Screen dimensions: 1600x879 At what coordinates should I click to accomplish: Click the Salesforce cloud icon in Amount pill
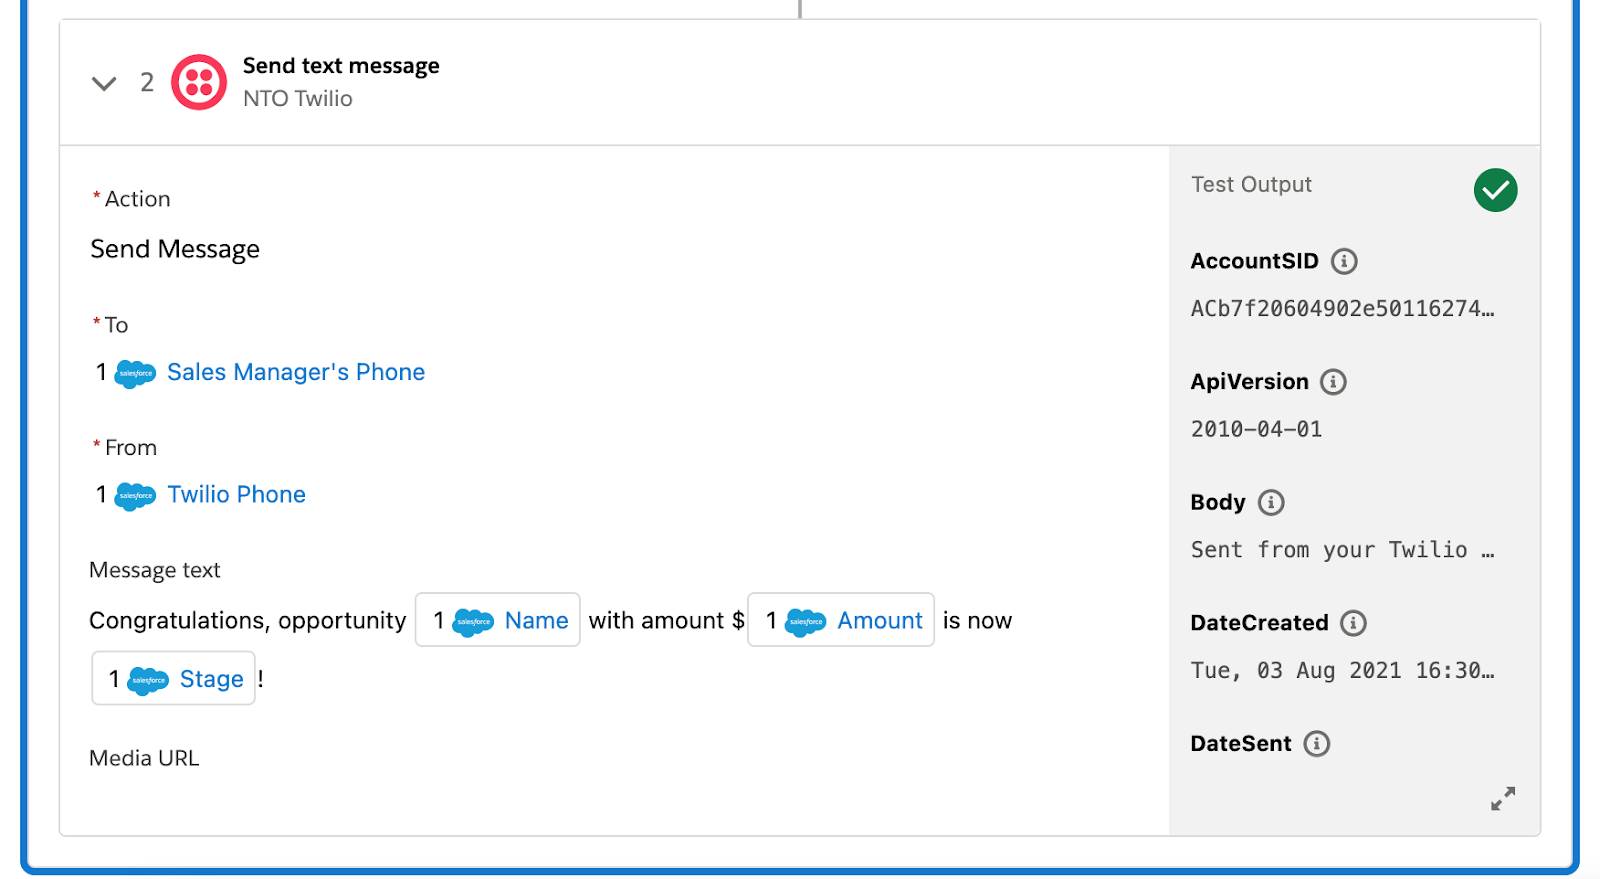pos(806,622)
